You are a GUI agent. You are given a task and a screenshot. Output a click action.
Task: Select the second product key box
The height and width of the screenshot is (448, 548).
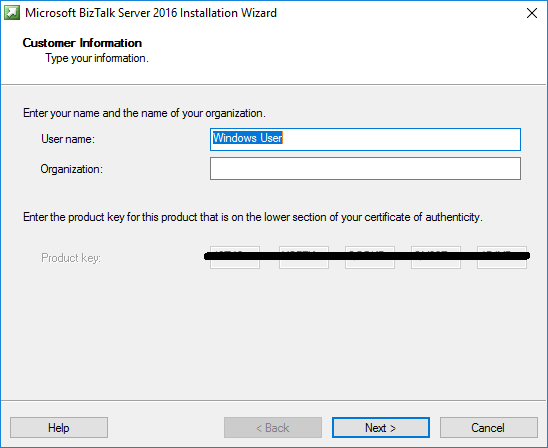tap(304, 258)
